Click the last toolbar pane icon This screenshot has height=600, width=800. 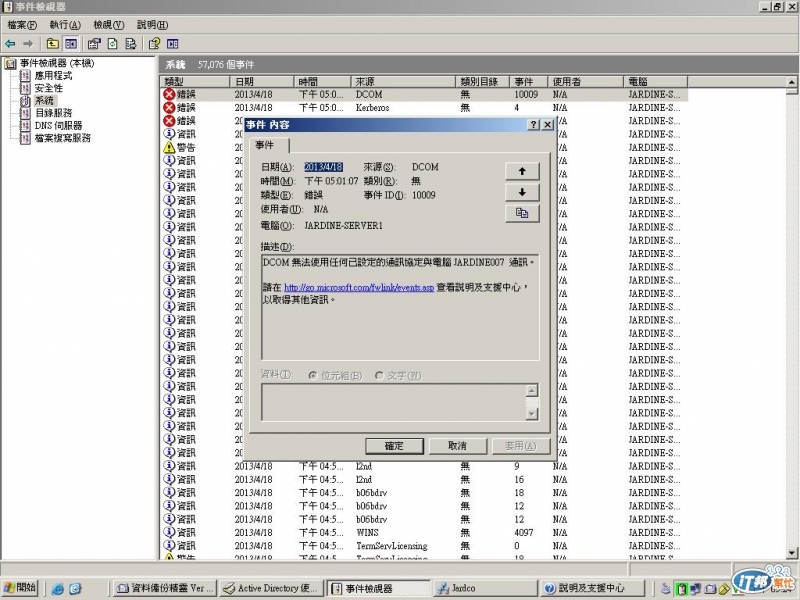(x=173, y=44)
